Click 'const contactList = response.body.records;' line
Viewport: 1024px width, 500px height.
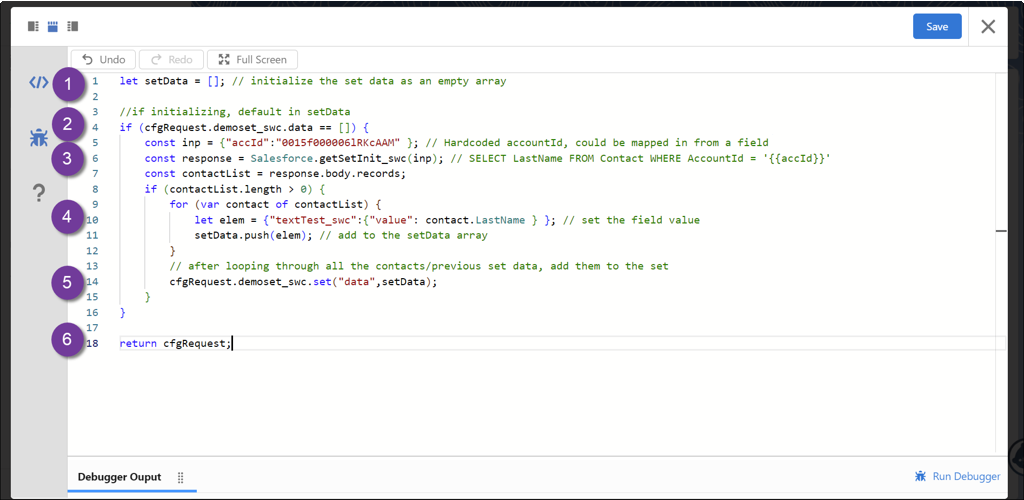pos(275,174)
